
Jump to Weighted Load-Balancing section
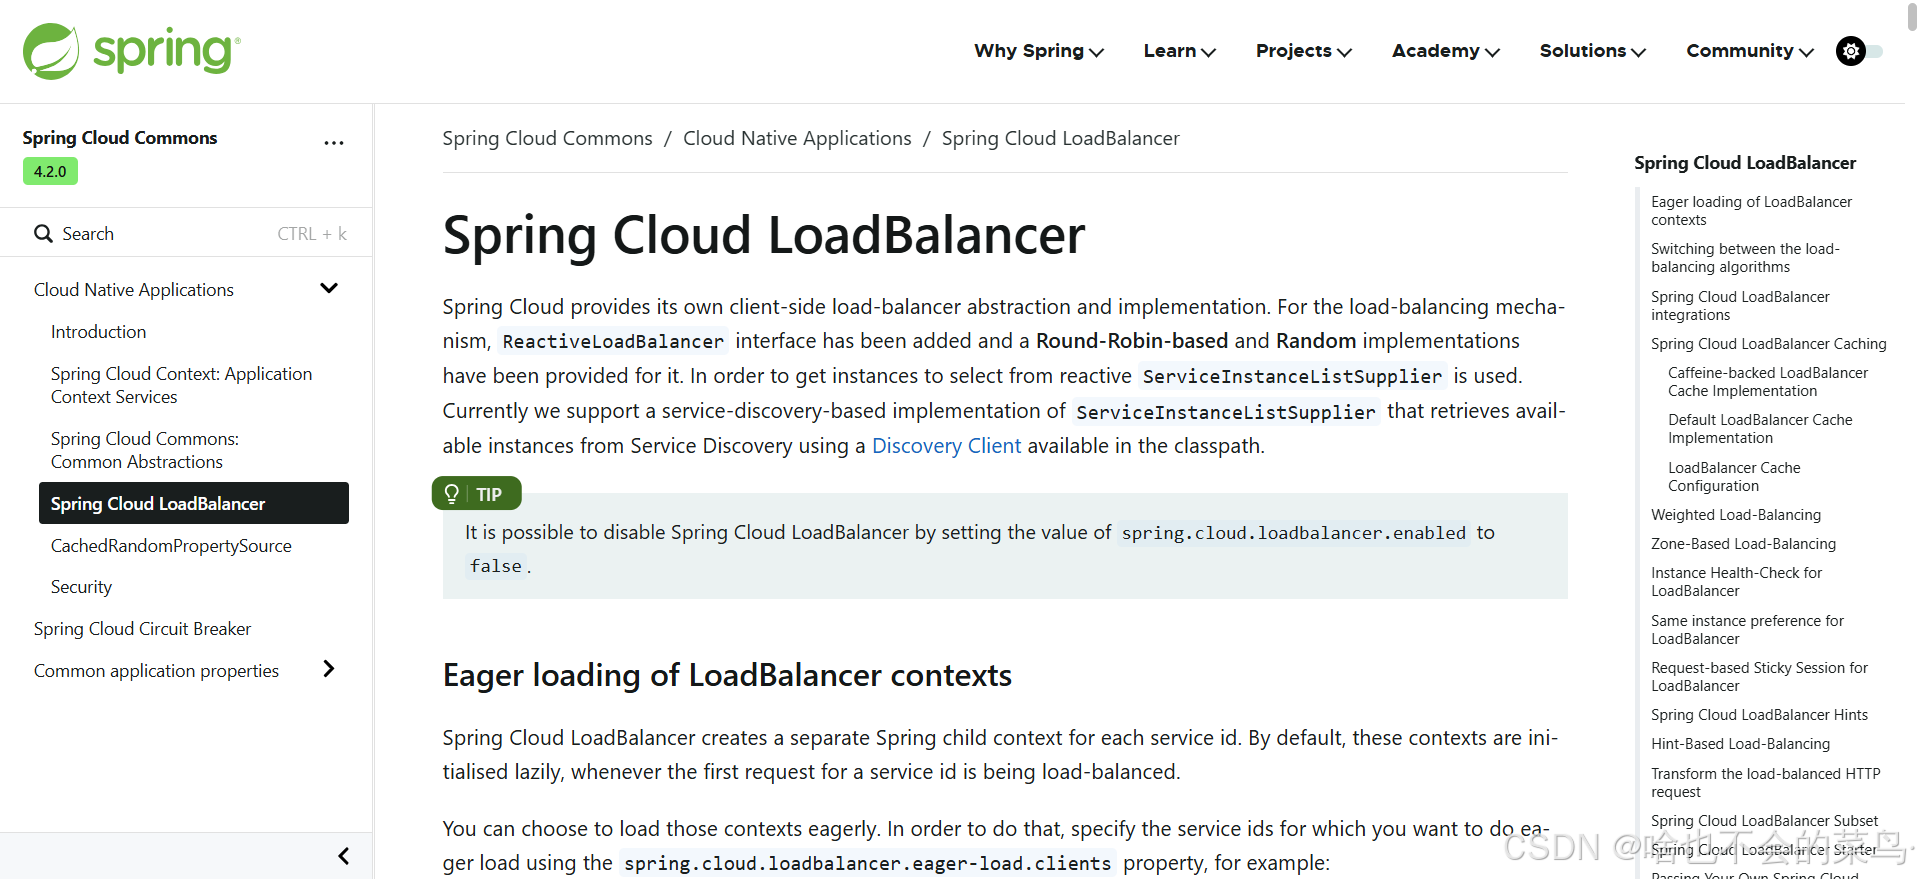coord(1736,515)
